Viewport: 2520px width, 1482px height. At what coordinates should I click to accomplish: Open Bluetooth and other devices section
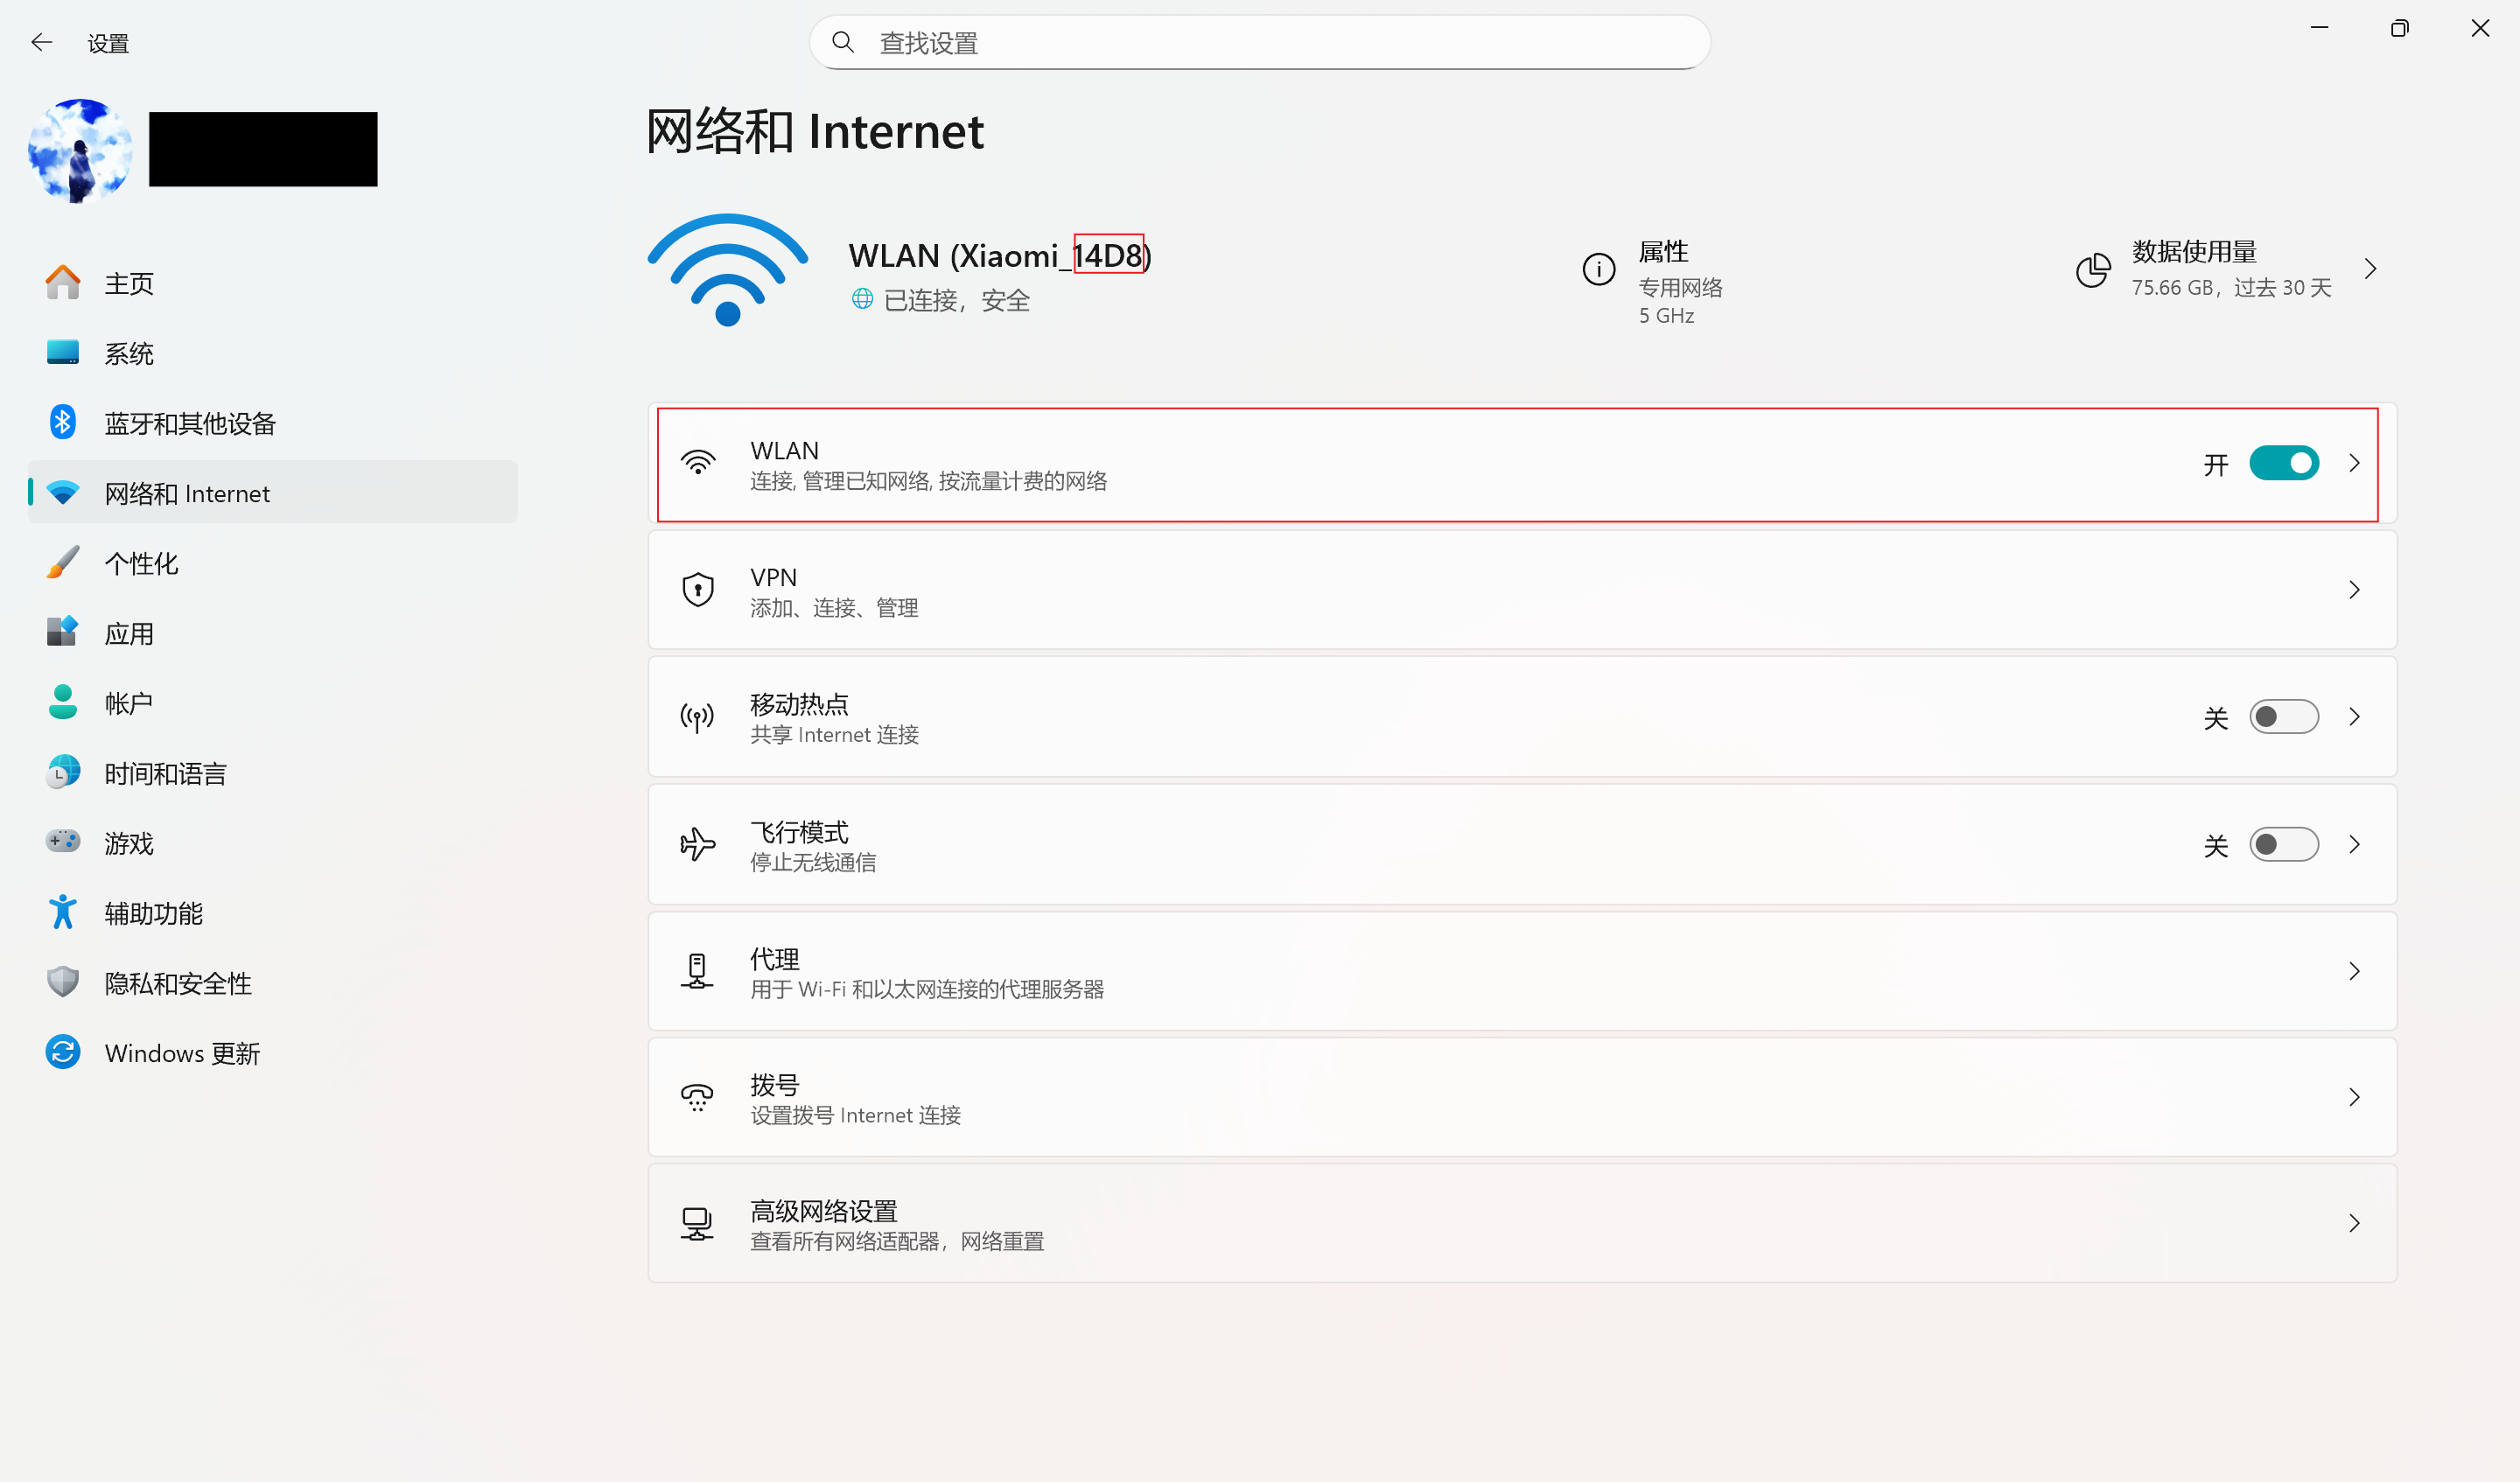point(190,423)
